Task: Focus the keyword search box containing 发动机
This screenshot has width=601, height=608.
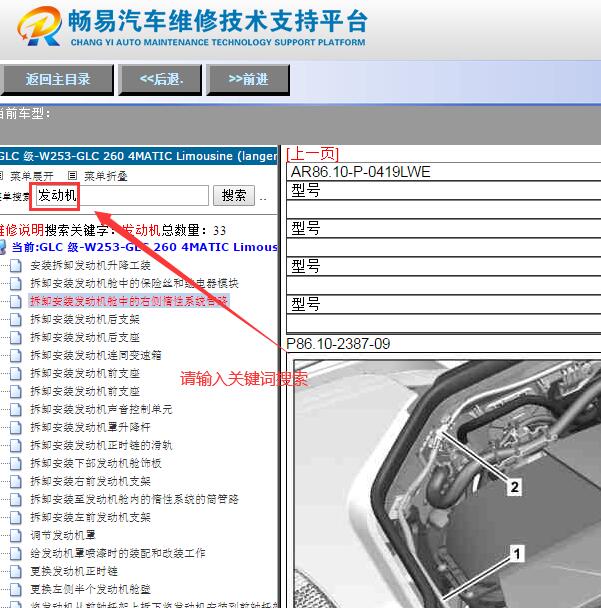Action: [x=121, y=195]
